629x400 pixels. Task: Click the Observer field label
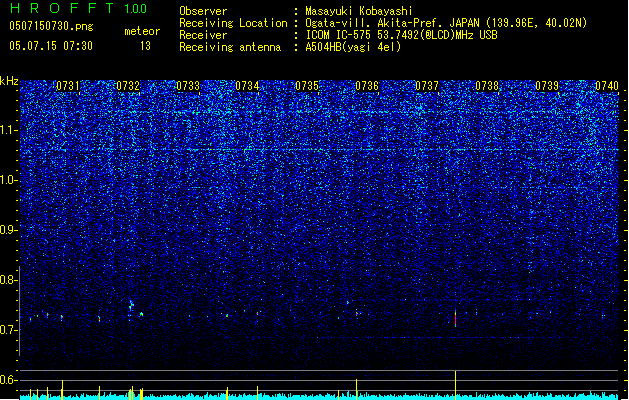[203, 11]
